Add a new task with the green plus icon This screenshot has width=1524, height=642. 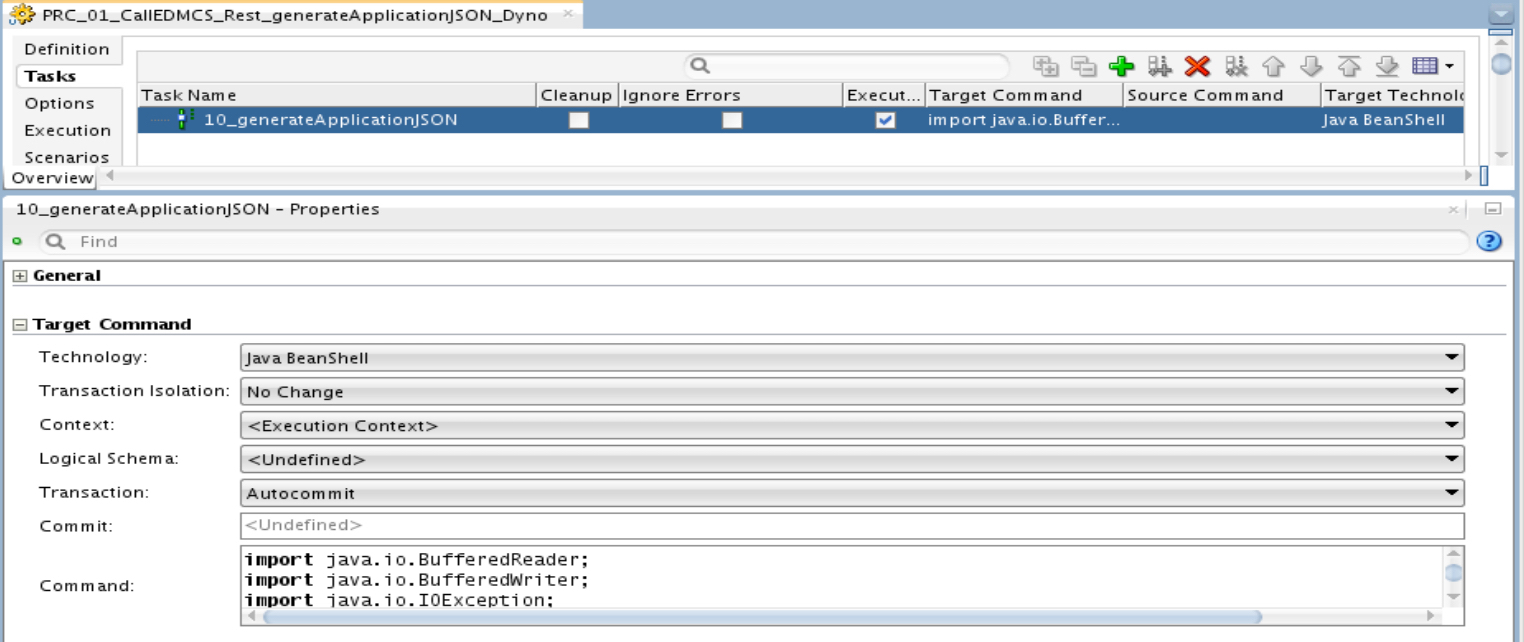(1121, 64)
